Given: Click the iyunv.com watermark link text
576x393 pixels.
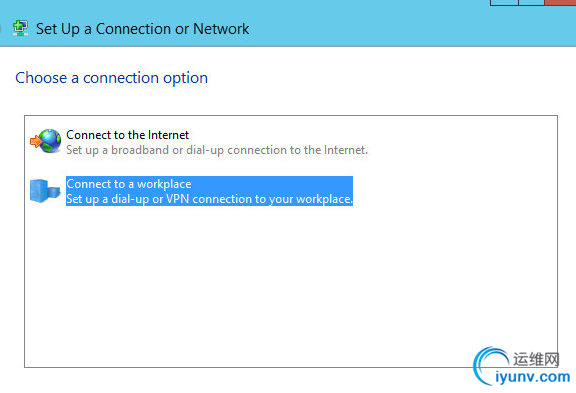Looking at the screenshot, I should [533, 377].
